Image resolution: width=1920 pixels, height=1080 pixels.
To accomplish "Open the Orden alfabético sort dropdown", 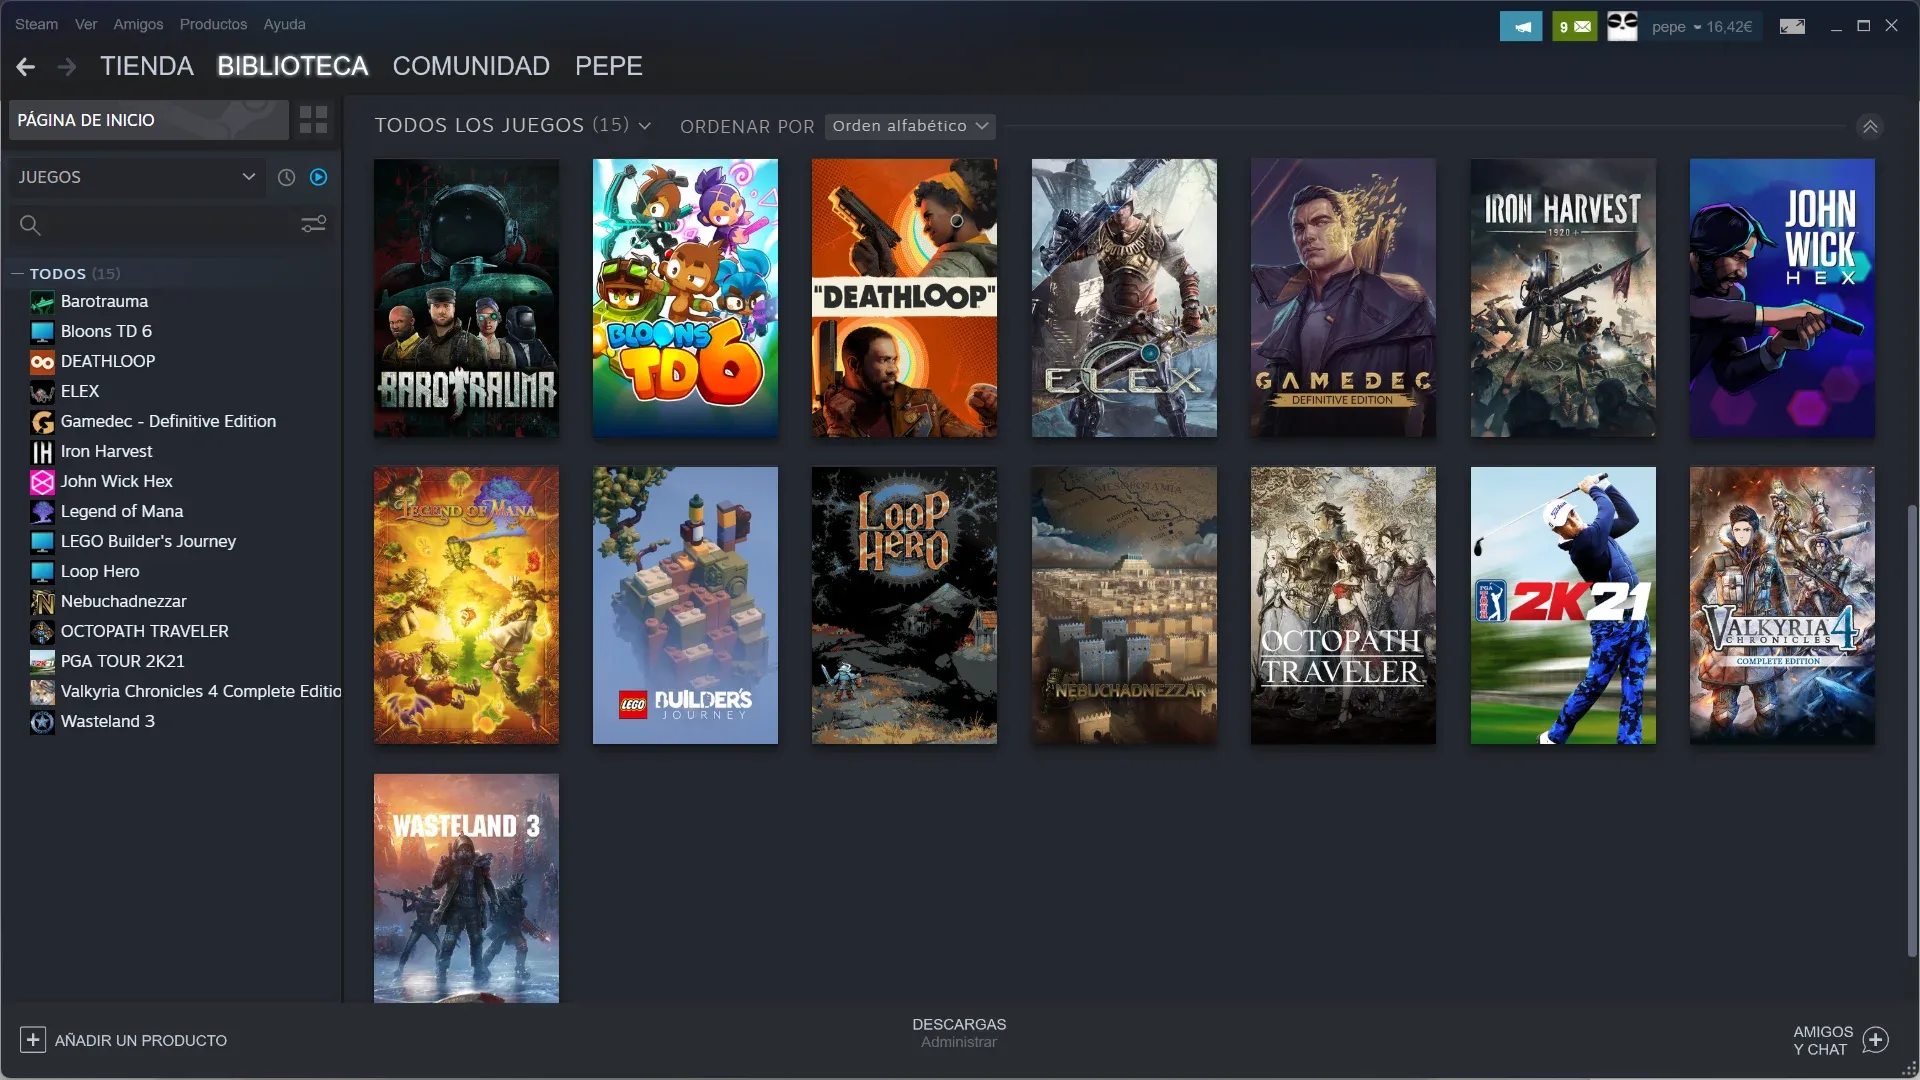I will point(910,126).
